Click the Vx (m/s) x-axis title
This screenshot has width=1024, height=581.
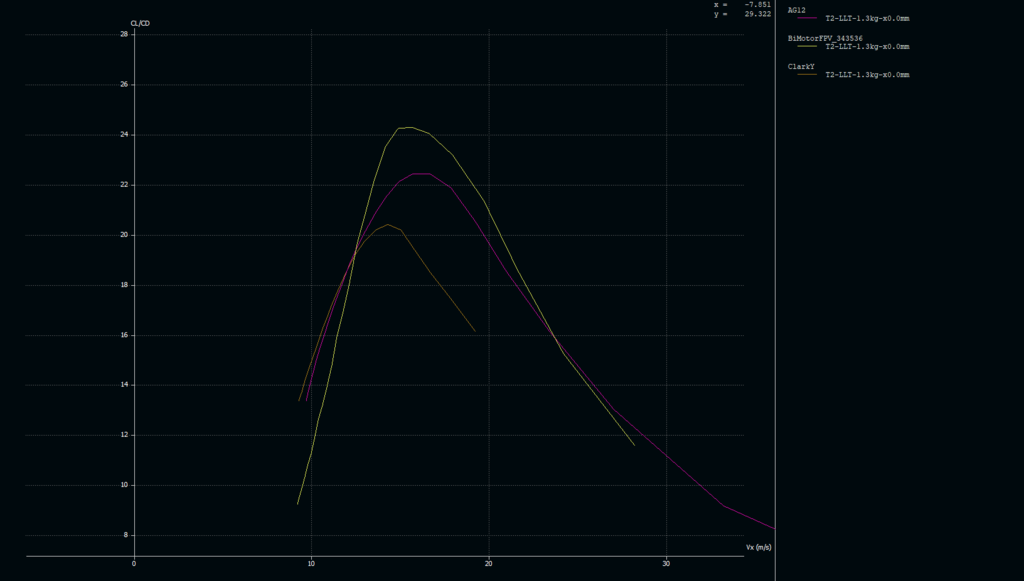coord(758,548)
